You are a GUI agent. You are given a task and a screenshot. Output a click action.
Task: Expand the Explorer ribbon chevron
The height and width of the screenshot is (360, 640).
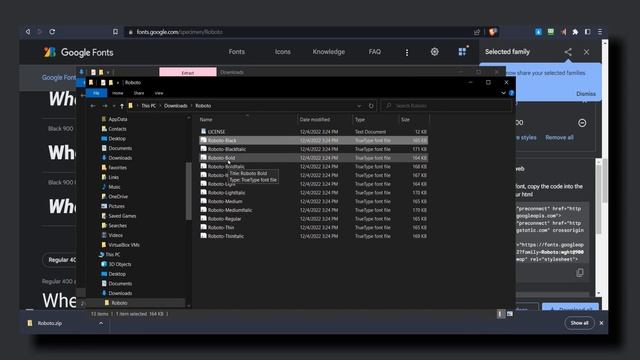click(x=503, y=93)
